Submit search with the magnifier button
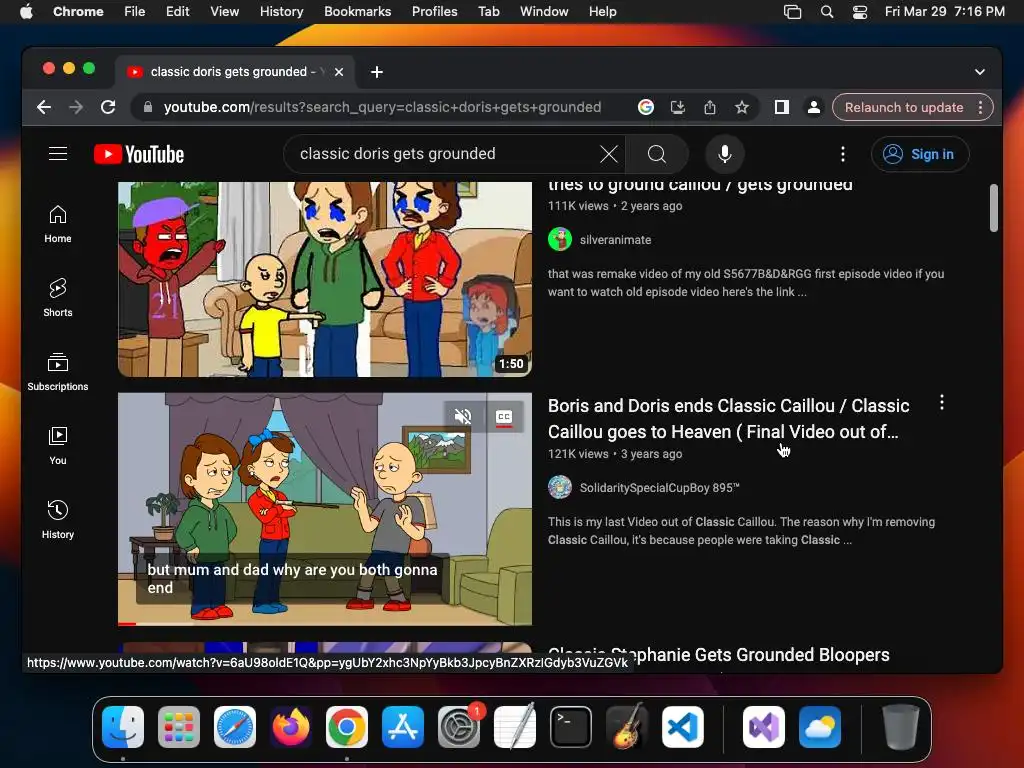Viewport: 1024px width, 768px height. 656,154
